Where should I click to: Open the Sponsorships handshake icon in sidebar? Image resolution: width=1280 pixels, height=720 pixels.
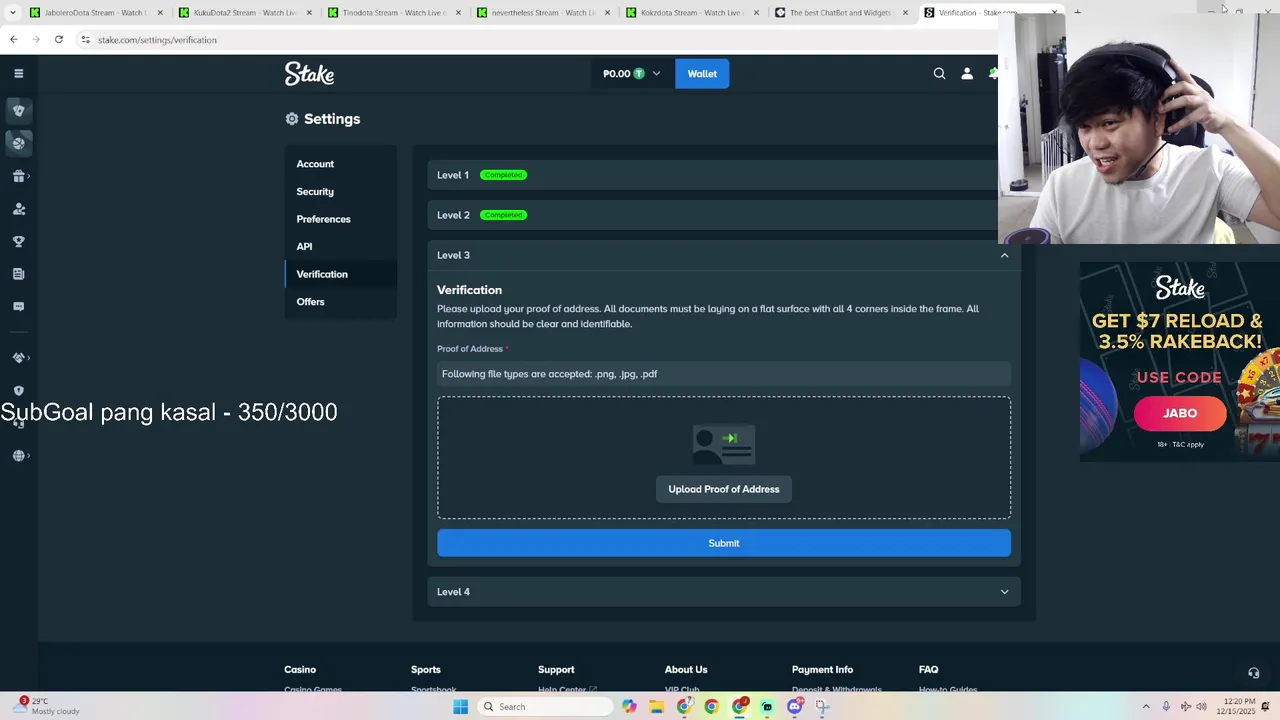coord(18,358)
